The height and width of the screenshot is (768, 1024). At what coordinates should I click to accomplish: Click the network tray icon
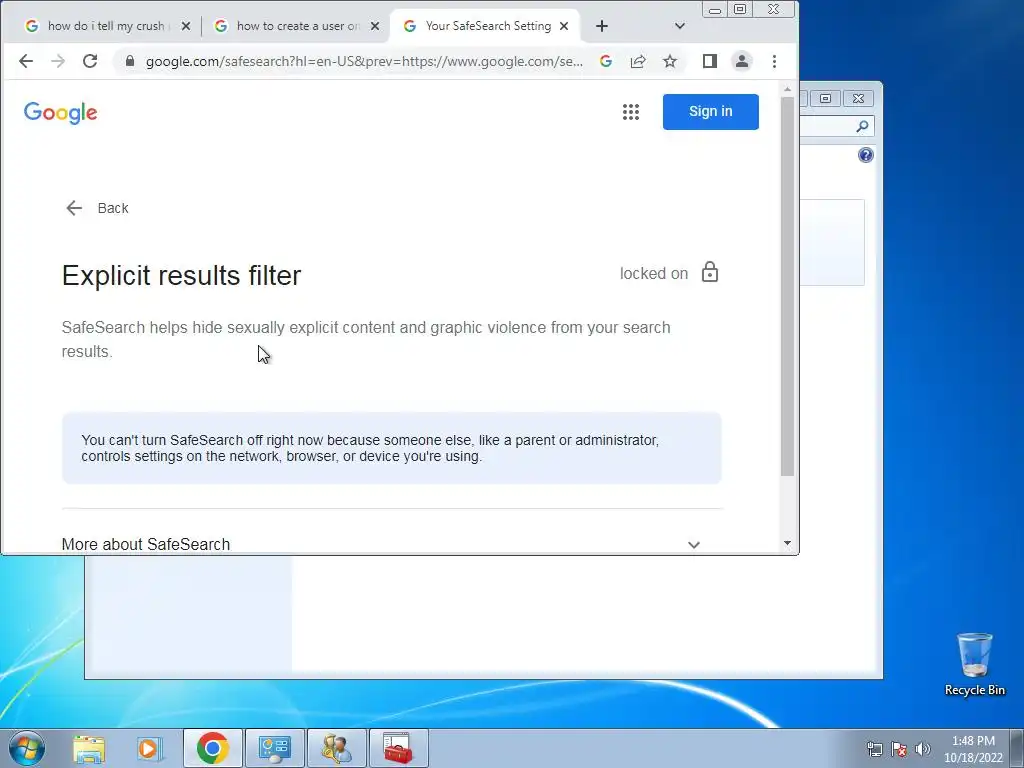click(874, 749)
